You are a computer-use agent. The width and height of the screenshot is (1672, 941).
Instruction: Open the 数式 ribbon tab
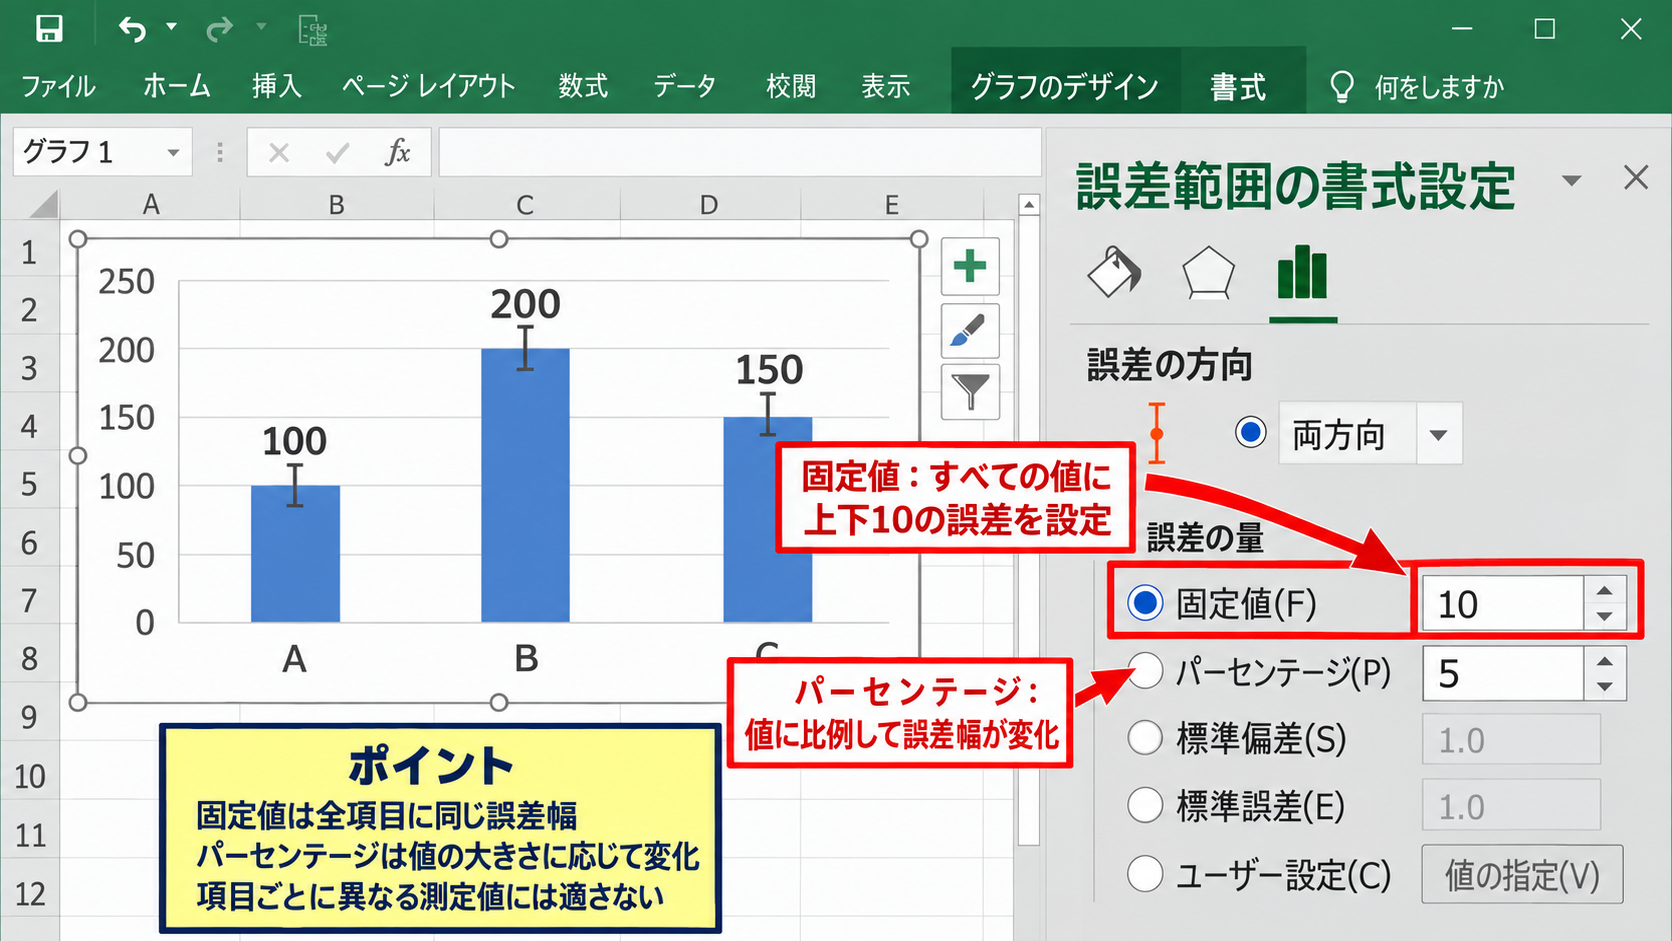[x=583, y=86]
